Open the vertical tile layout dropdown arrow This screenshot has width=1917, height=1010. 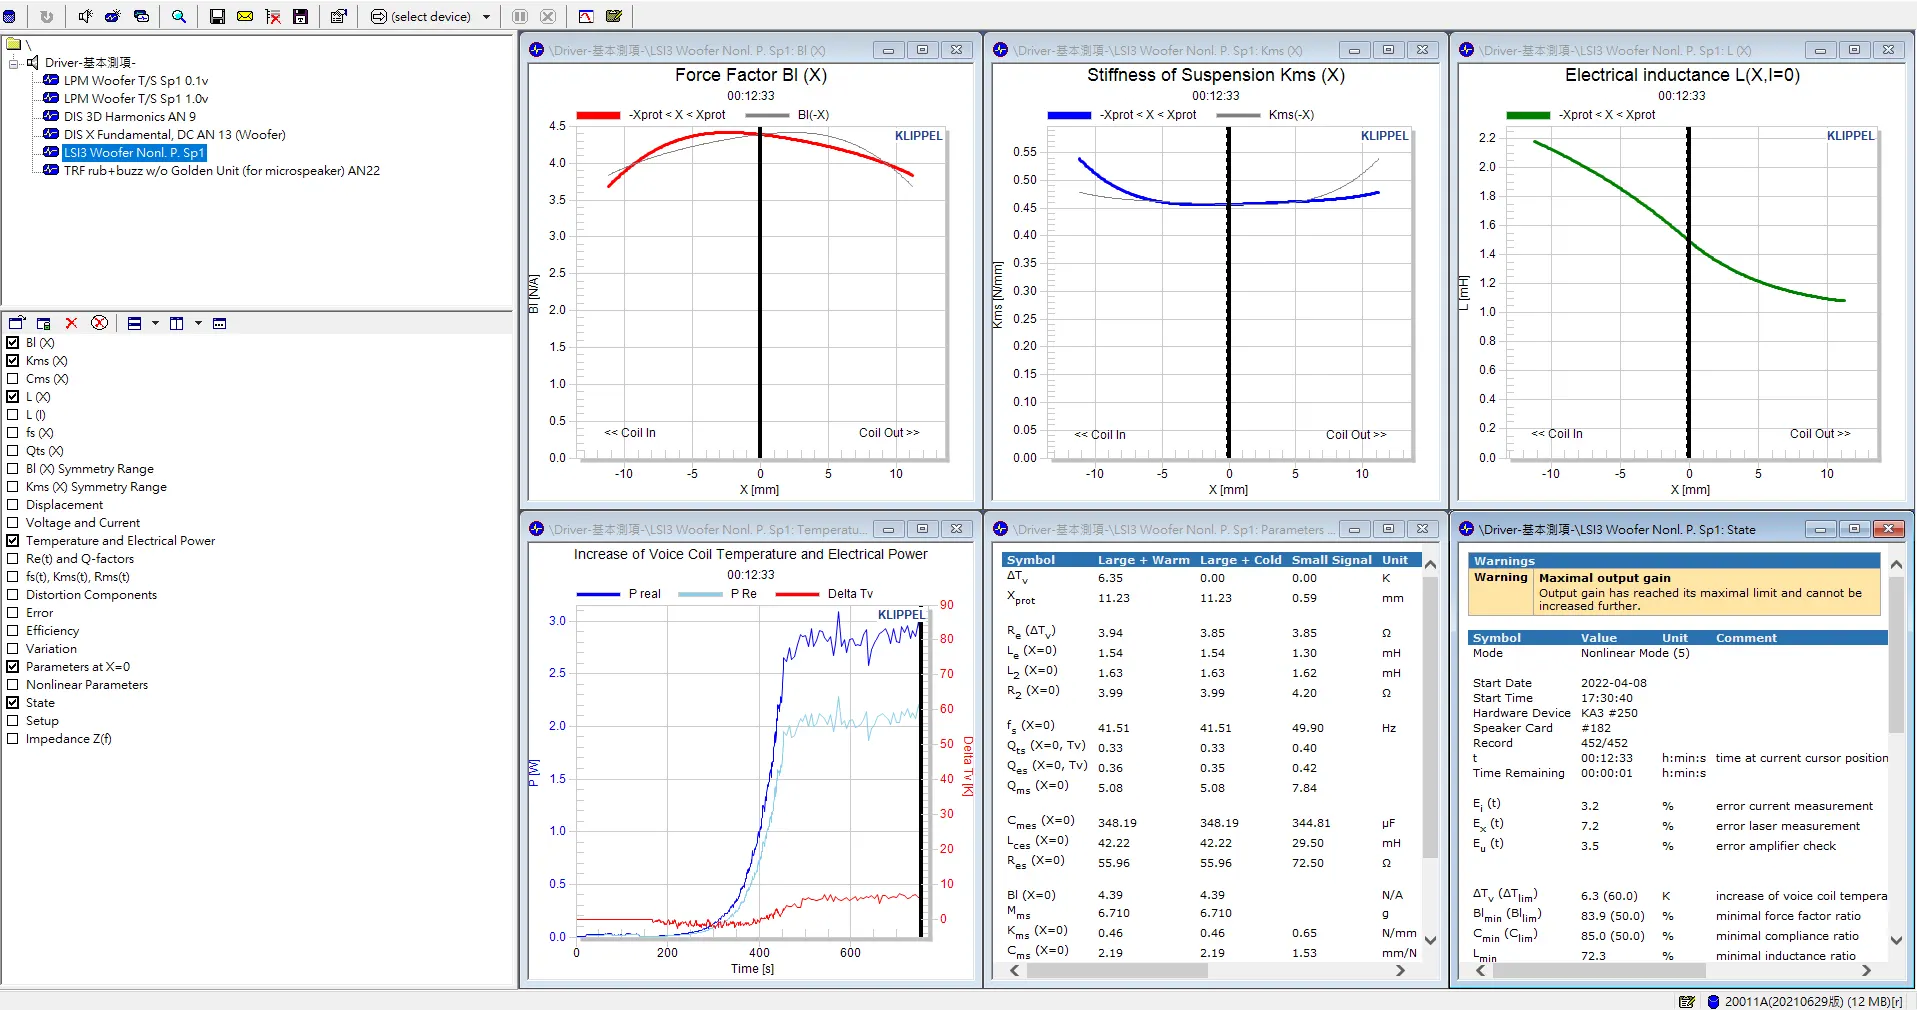[198, 323]
